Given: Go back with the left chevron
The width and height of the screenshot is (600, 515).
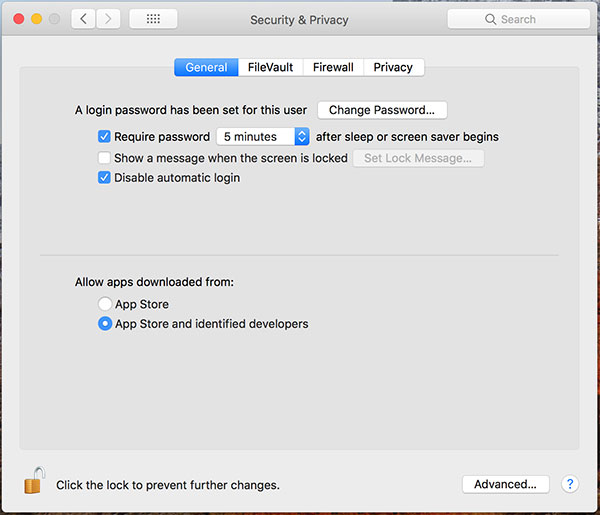Looking at the screenshot, I should pos(83,19).
